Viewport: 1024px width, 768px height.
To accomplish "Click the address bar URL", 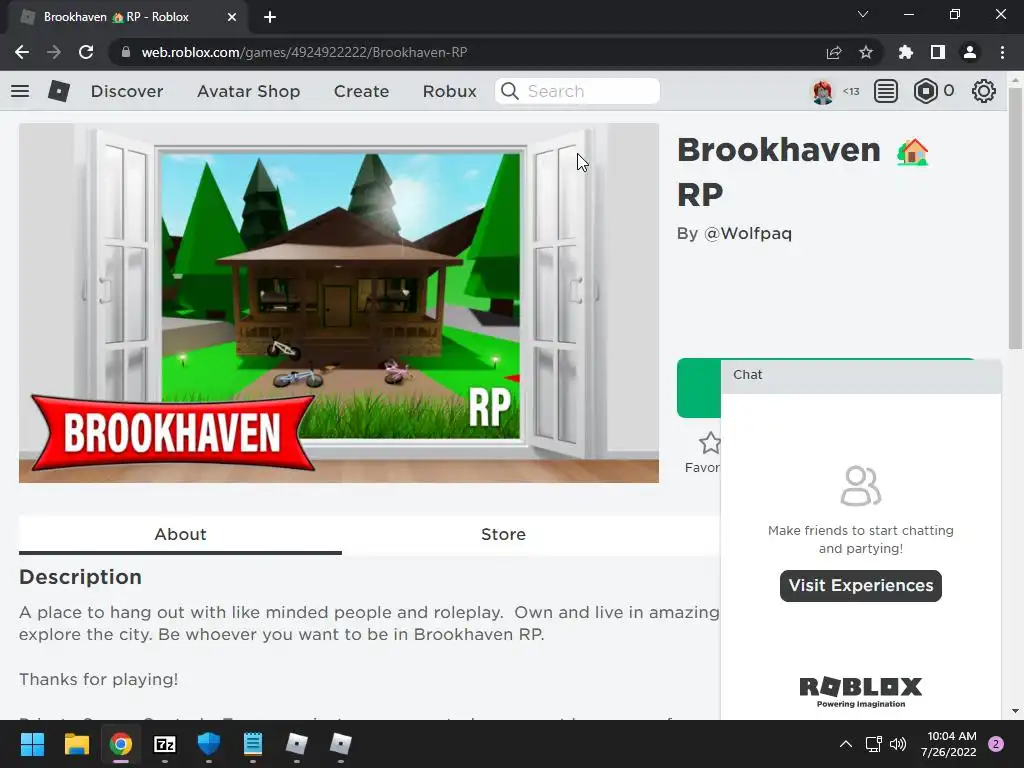I will click(x=304, y=52).
